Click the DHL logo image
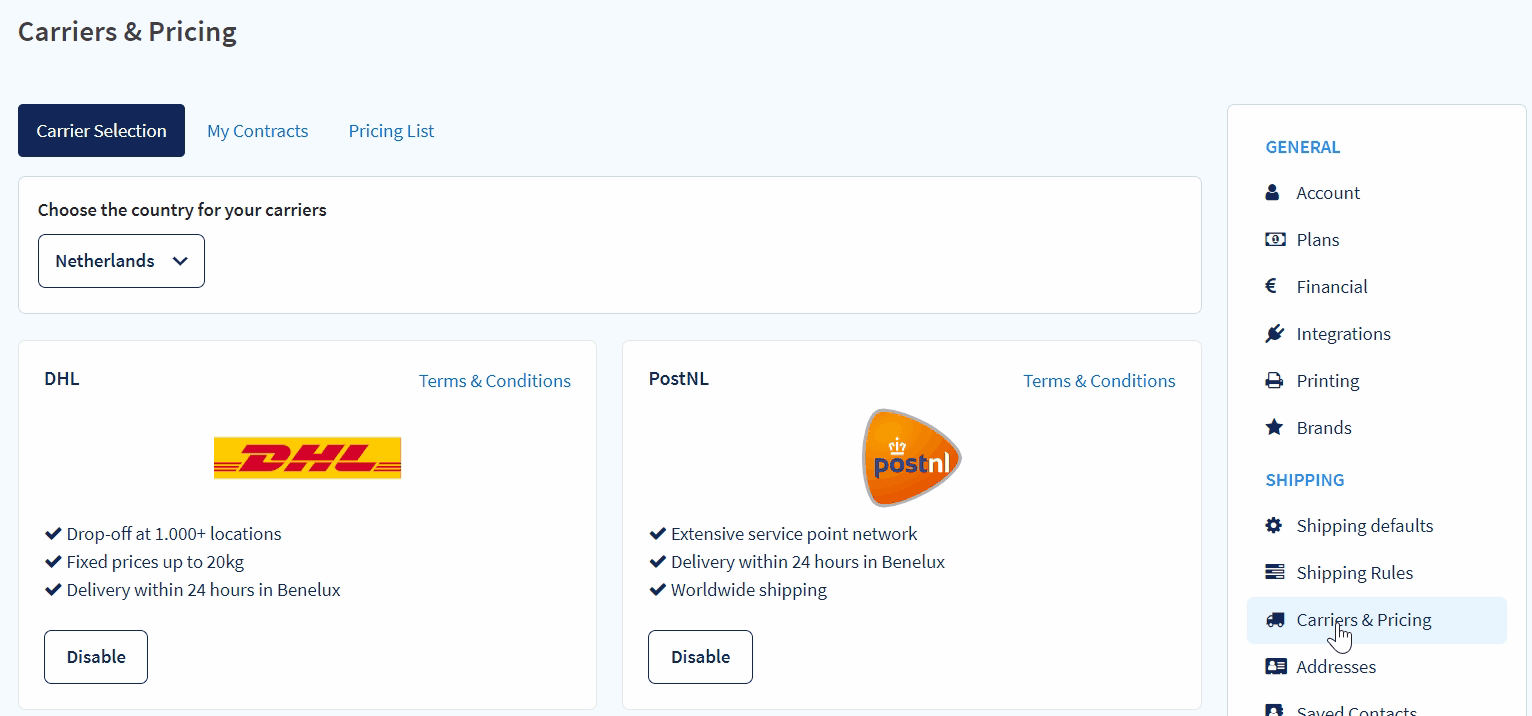Viewport: 1532px width, 716px height. click(307, 458)
